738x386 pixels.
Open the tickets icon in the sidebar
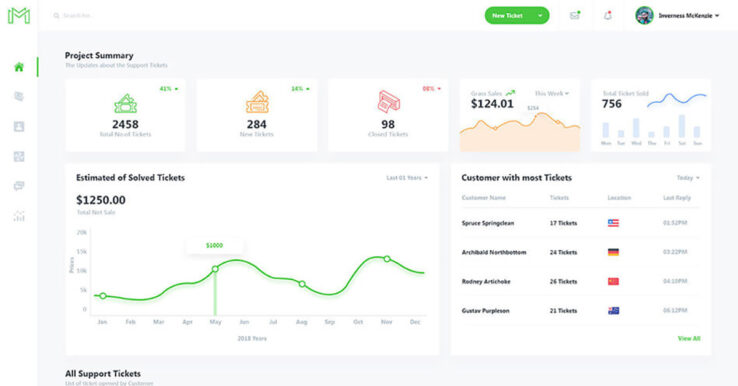pos(19,96)
